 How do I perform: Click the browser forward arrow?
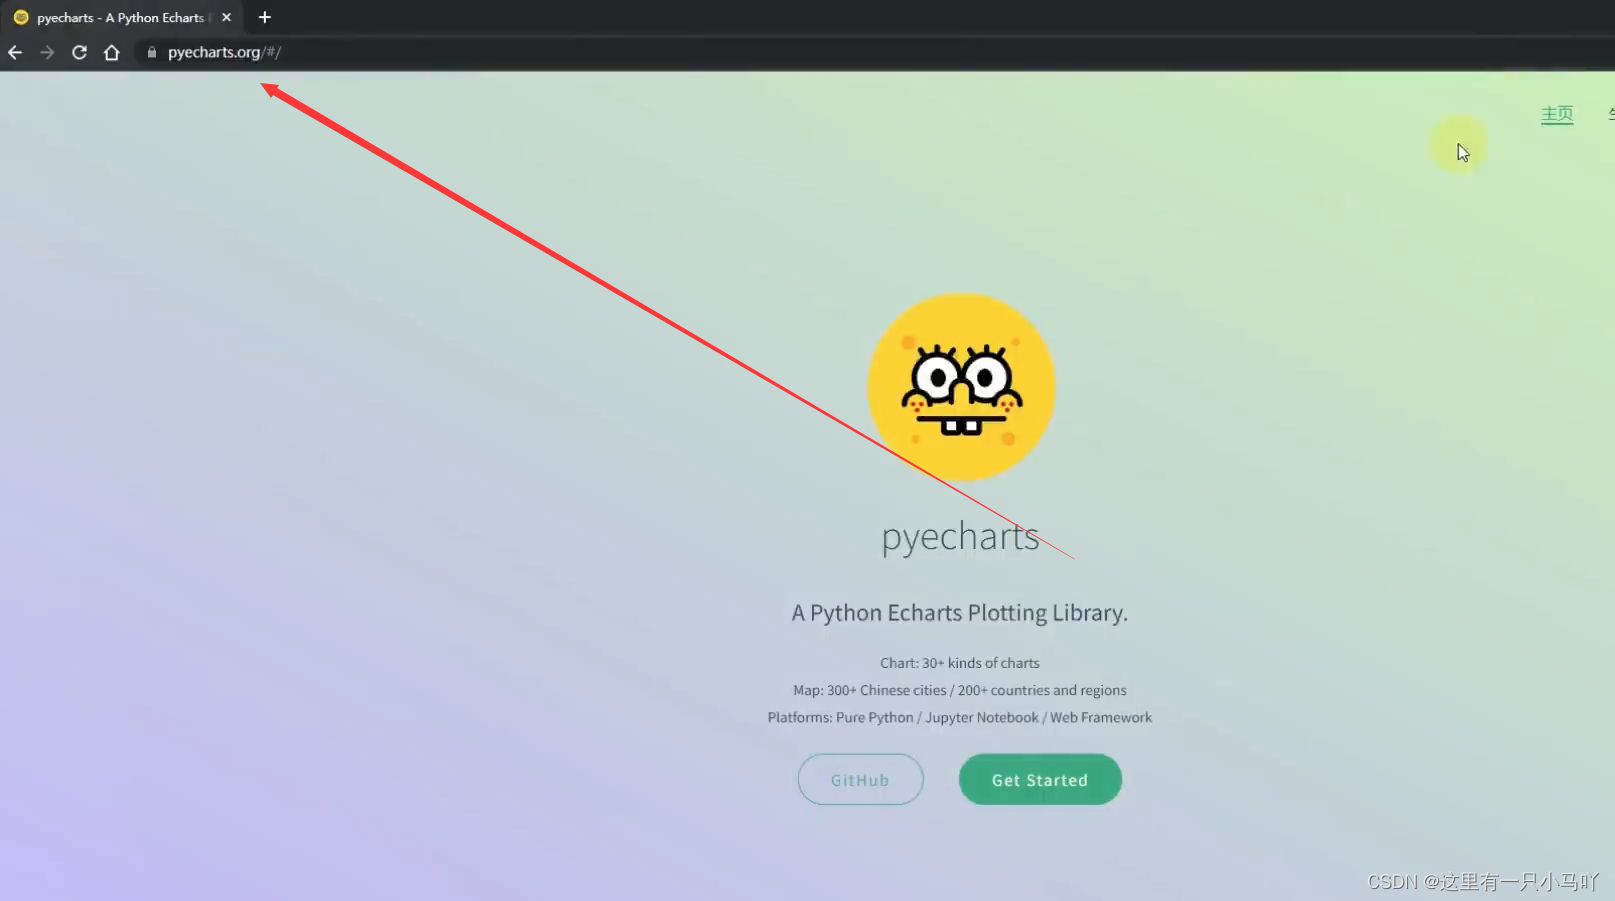pyautogui.click(x=47, y=52)
